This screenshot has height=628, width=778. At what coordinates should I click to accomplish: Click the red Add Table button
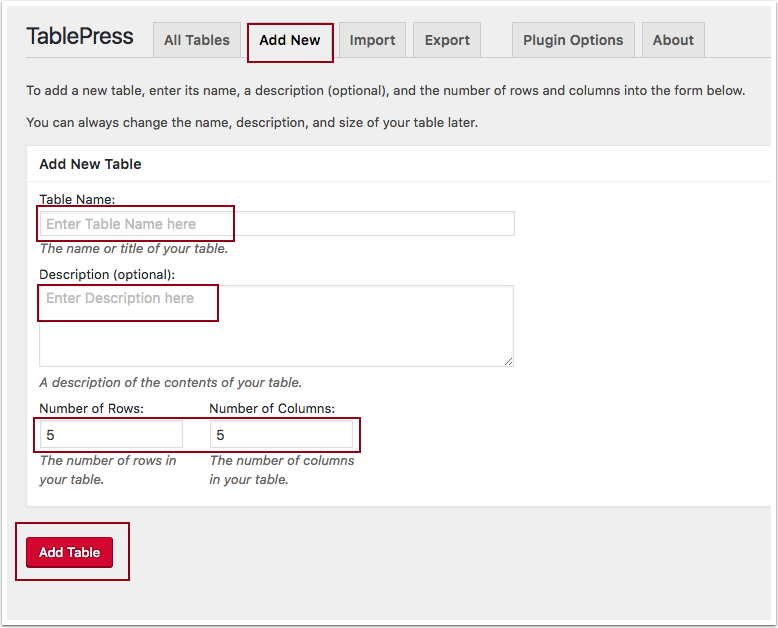[69, 552]
